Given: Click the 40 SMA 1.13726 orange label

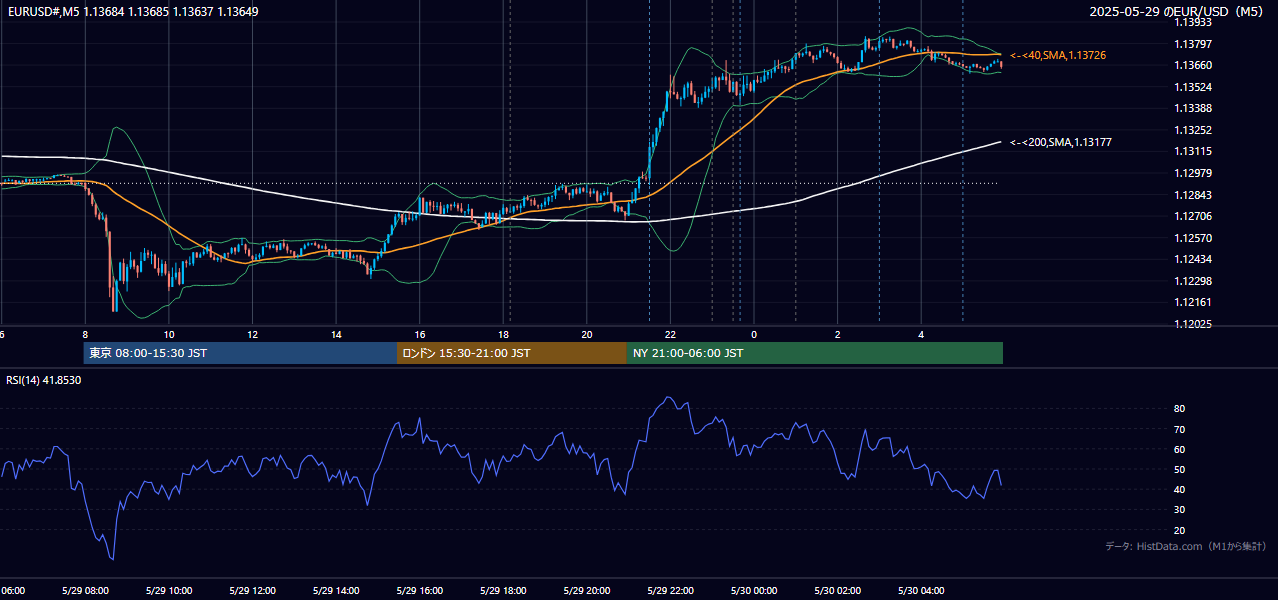Looking at the screenshot, I should tap(1058, 55).
